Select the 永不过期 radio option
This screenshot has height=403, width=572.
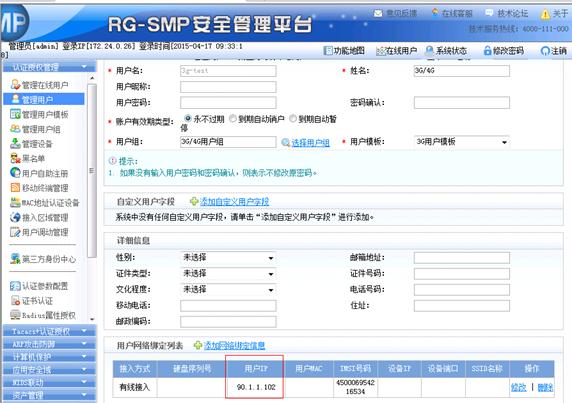tap(188, 119)
